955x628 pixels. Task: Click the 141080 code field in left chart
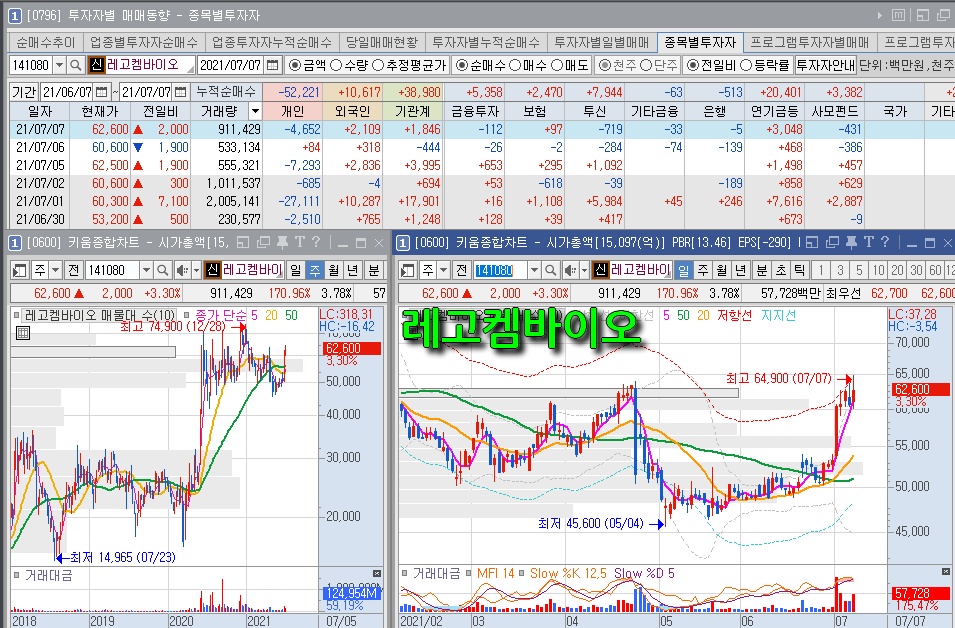click(111, 270)
